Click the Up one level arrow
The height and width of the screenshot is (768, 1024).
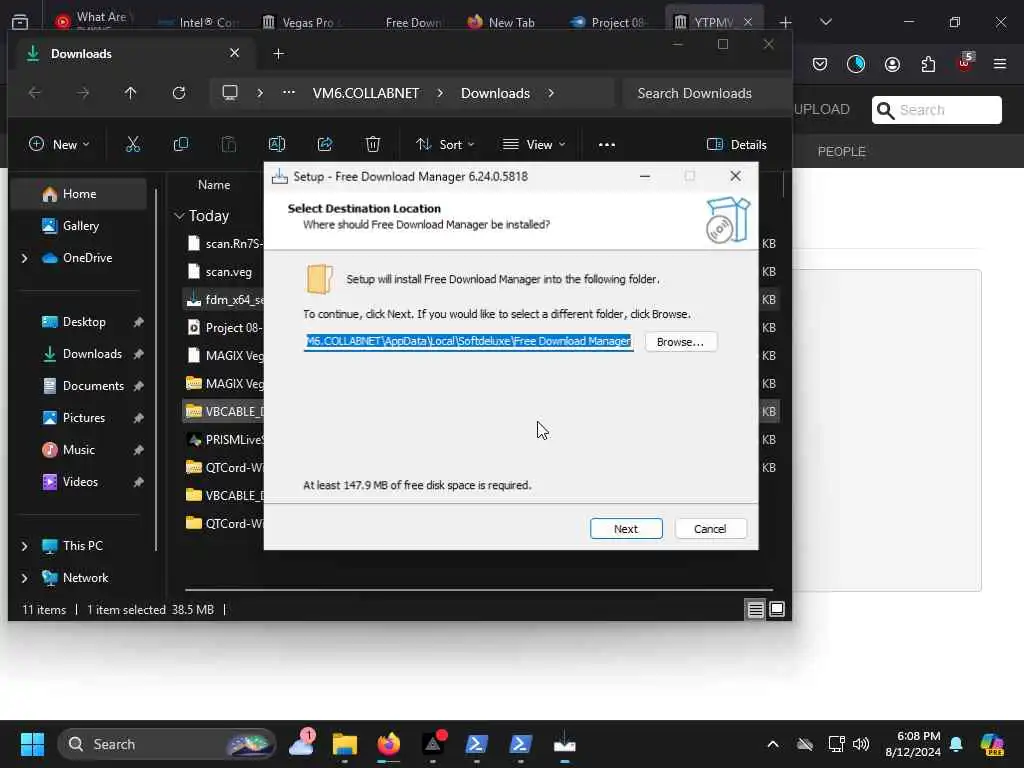131,93
